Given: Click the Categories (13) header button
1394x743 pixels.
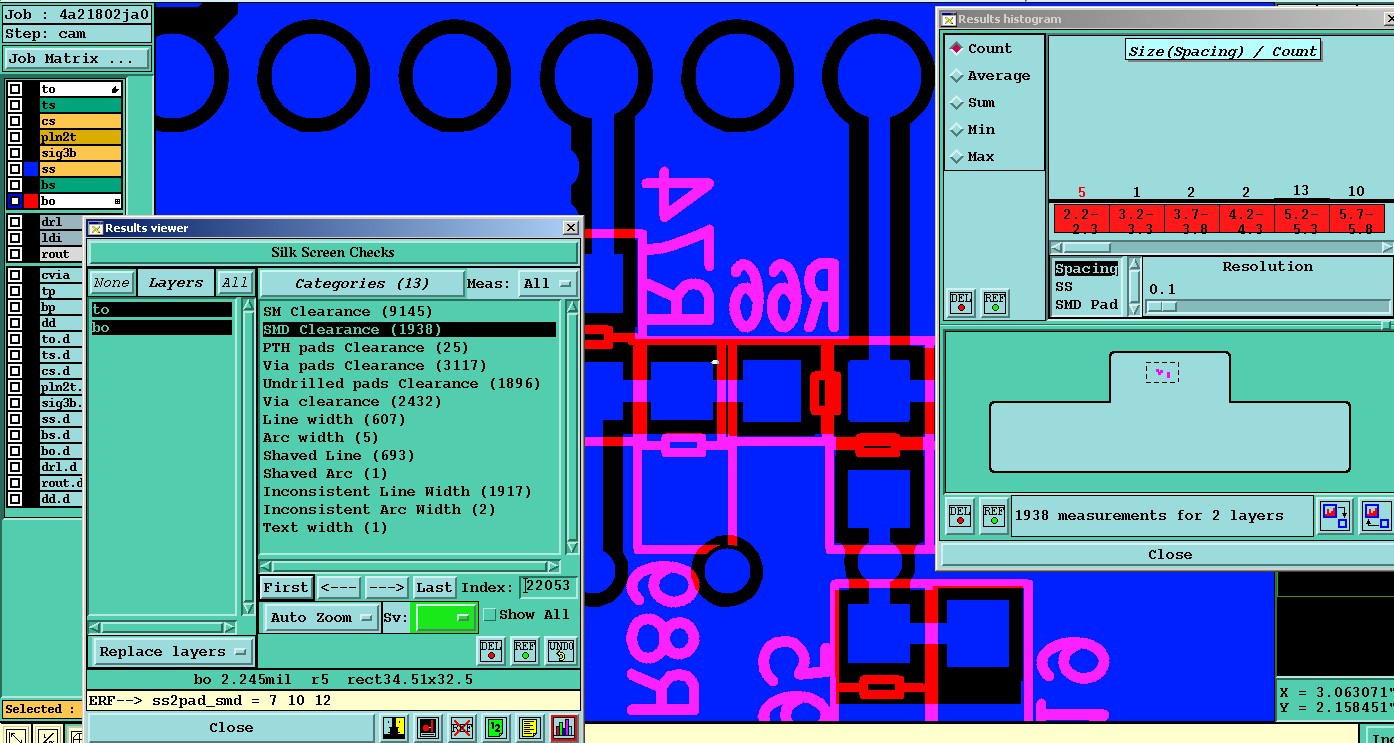Looking at the screenshot, I should tap(362, 283).
